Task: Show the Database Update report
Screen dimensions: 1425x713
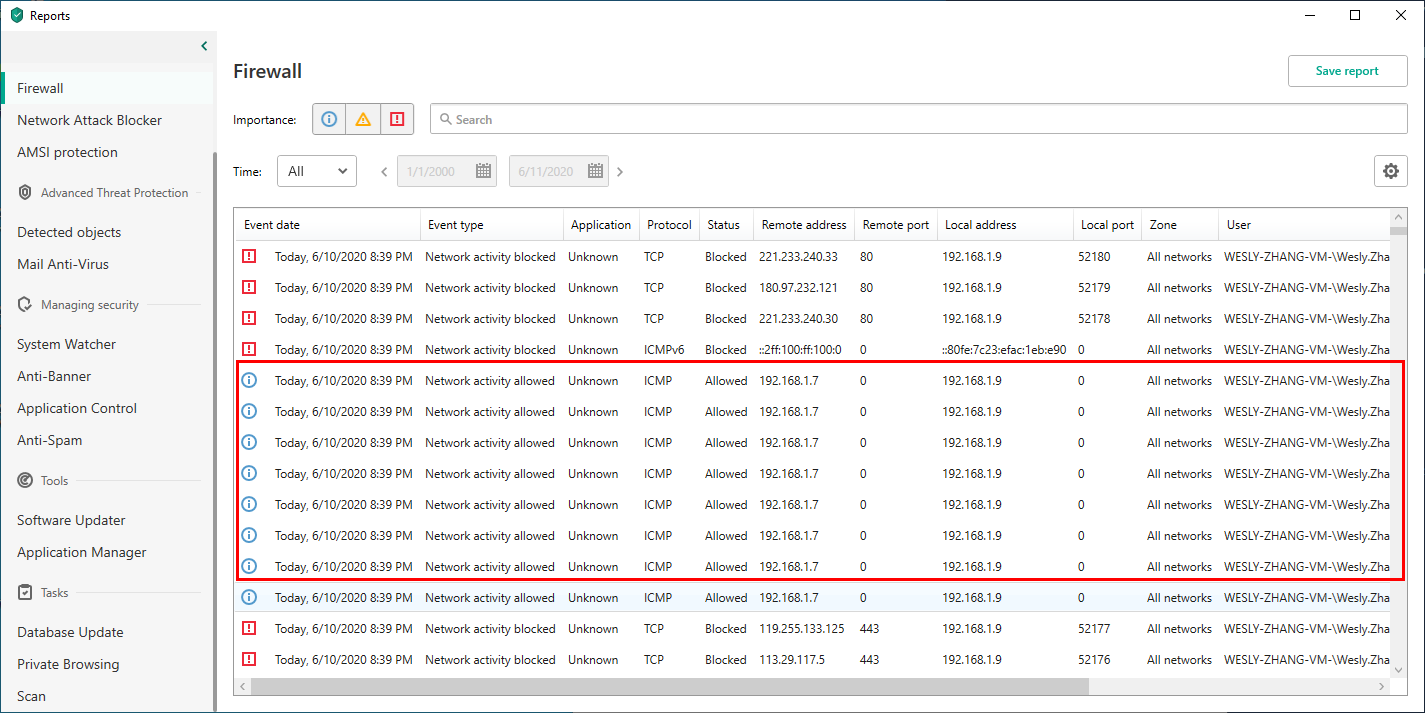Action: point(70,632)
